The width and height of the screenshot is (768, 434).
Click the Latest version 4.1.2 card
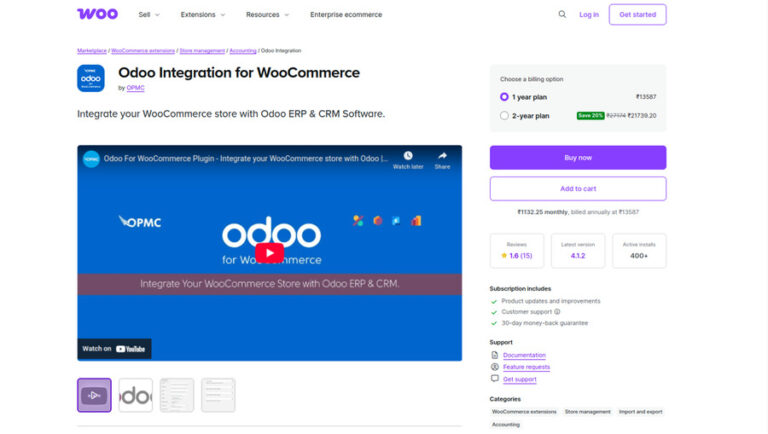click(578, 251)
